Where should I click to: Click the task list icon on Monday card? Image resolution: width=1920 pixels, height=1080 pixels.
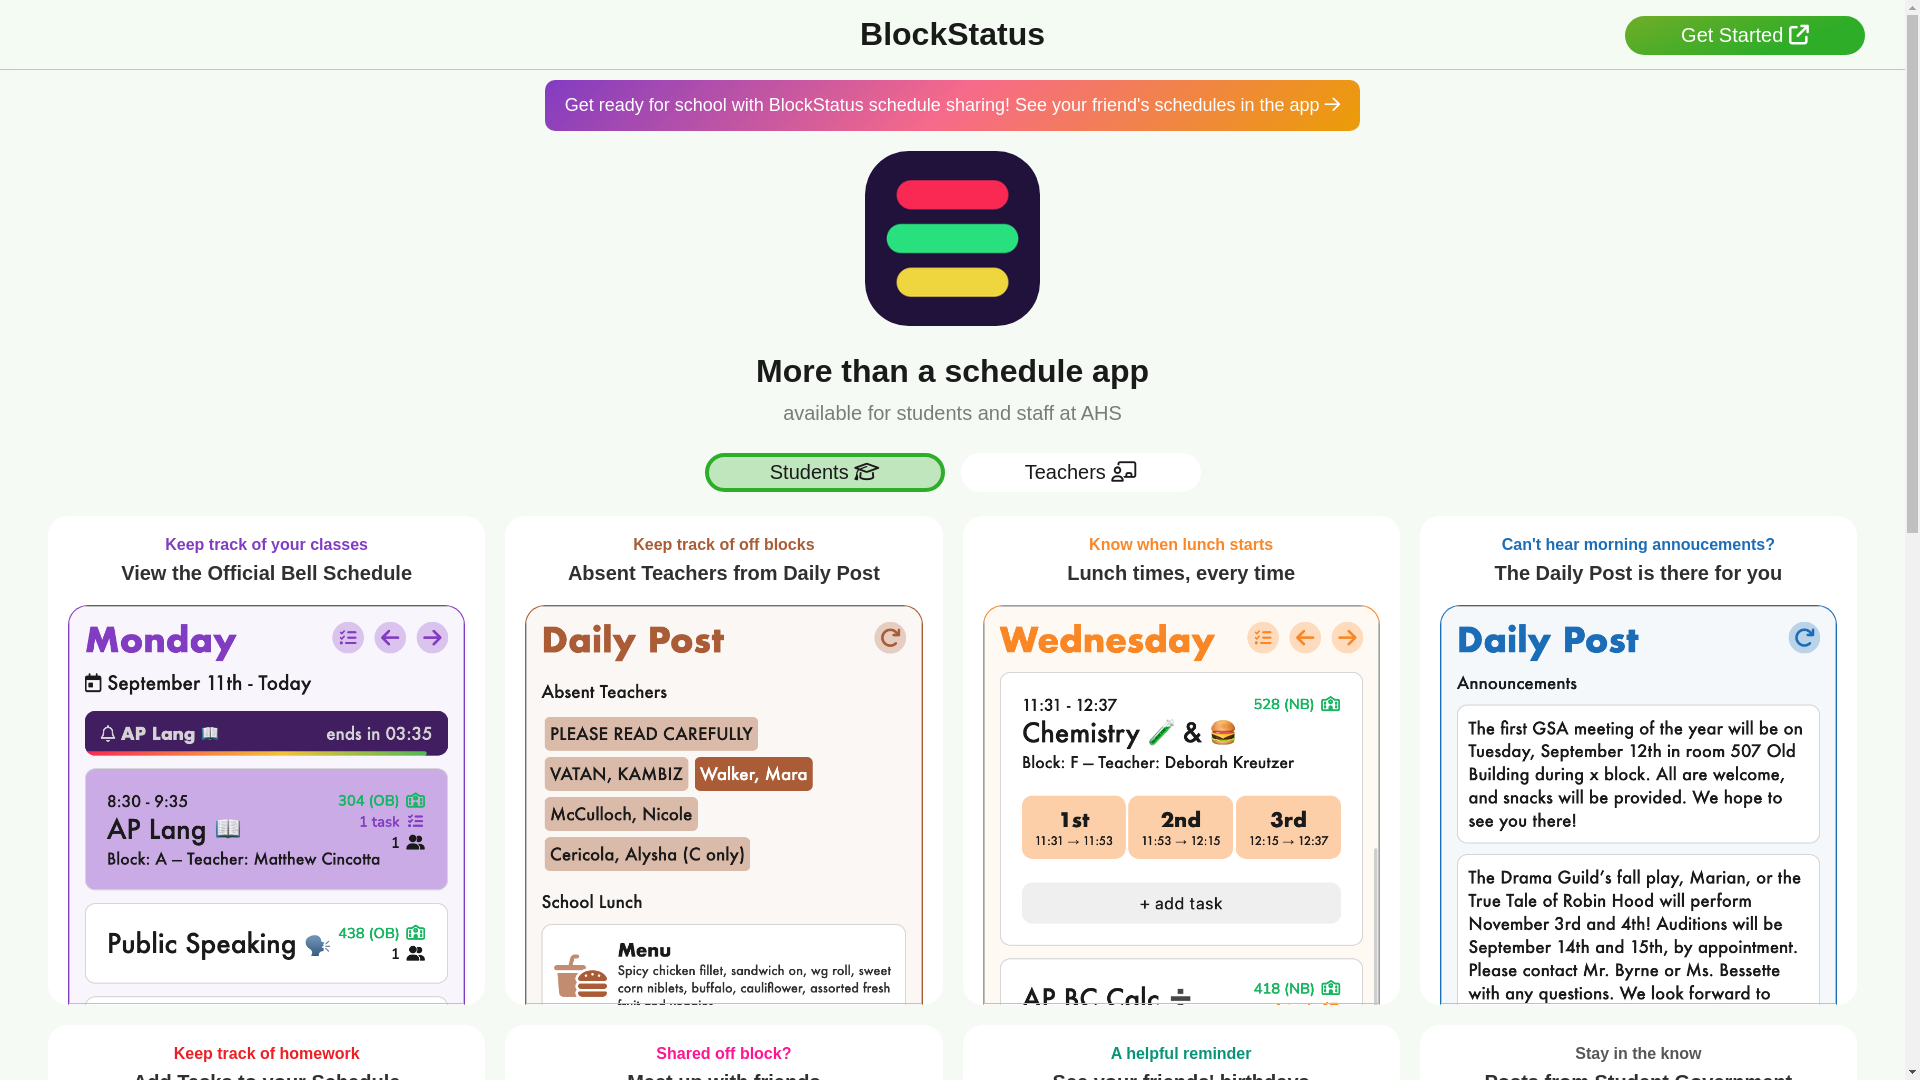(348, 638)
